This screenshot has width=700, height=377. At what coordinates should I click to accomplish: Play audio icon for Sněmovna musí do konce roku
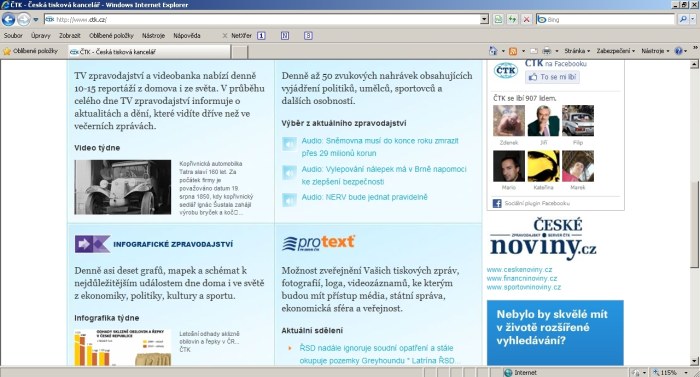point(289,144)
